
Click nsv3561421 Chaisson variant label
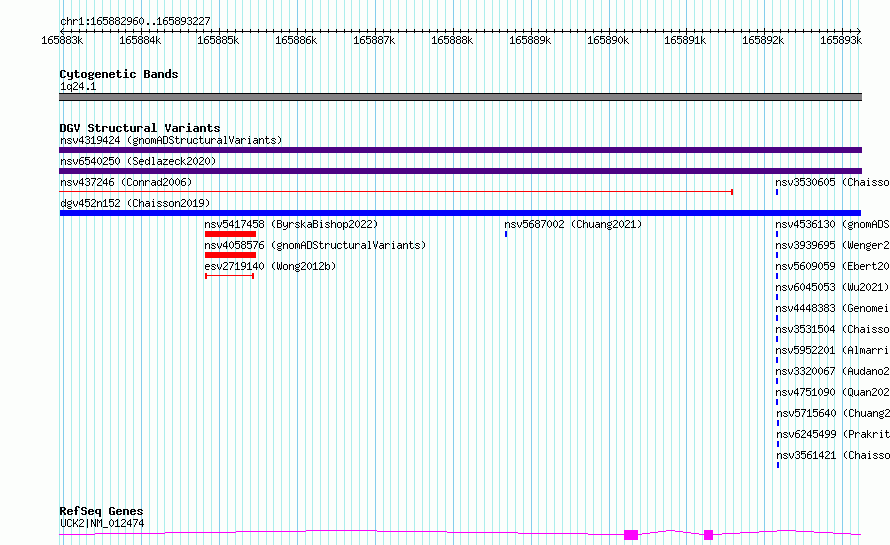(832, 455)
